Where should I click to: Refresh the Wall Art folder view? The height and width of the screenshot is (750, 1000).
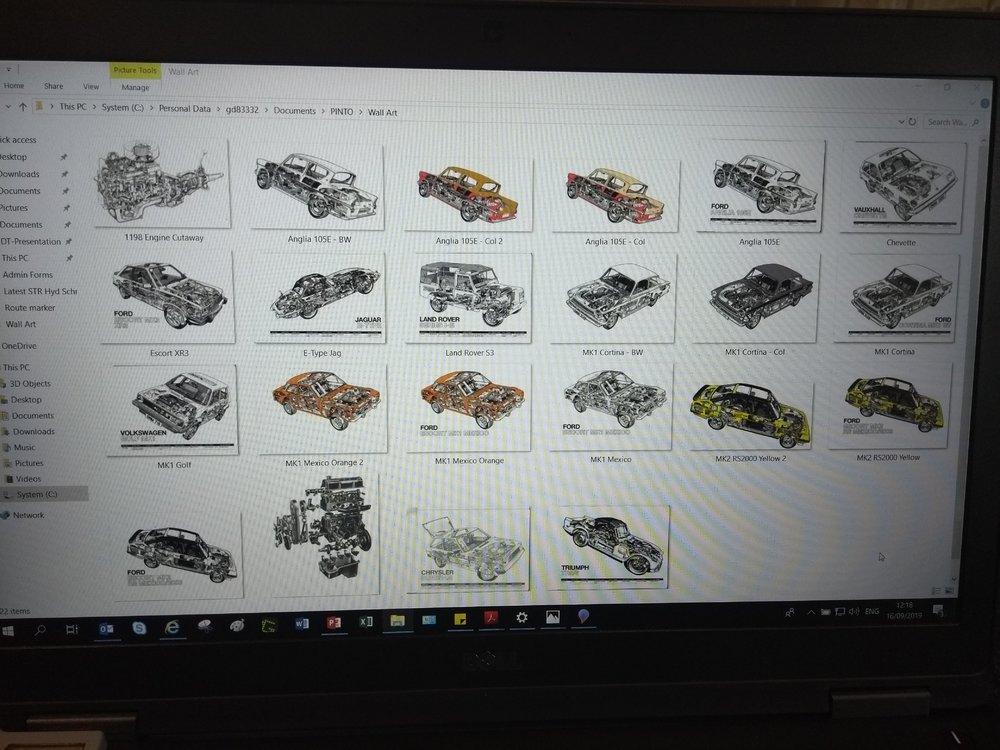pos(912,121)
